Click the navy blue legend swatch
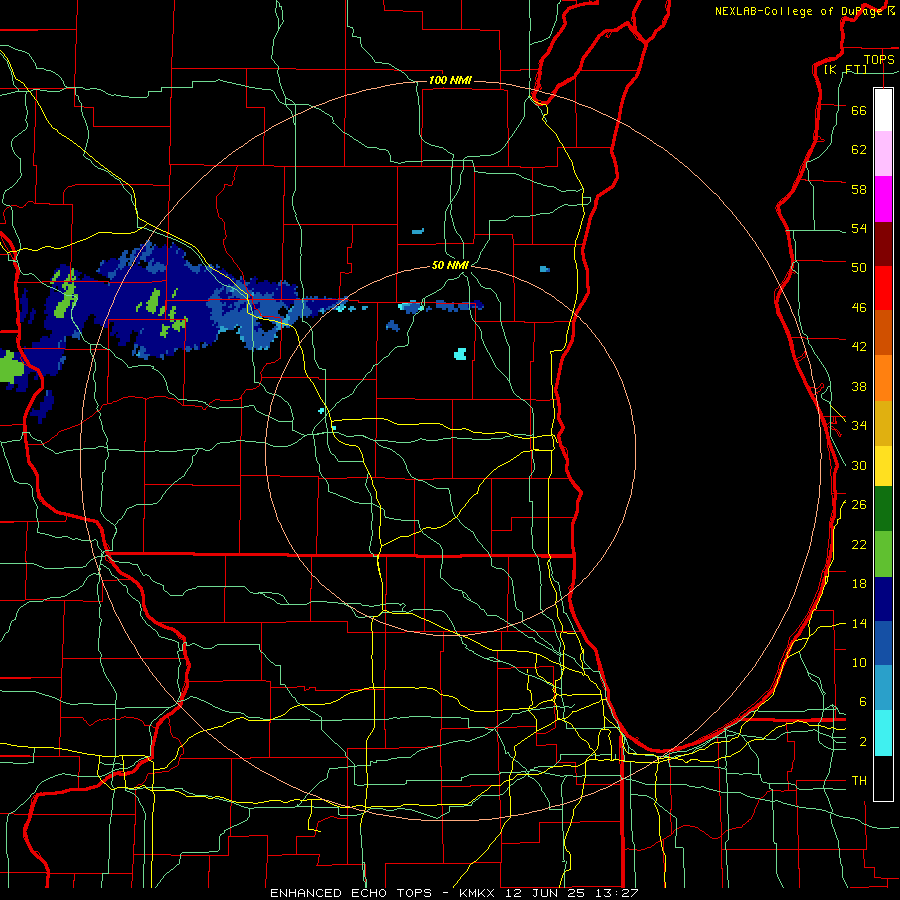The width and height of the screenshot is (900, 900). pos(883,599)
